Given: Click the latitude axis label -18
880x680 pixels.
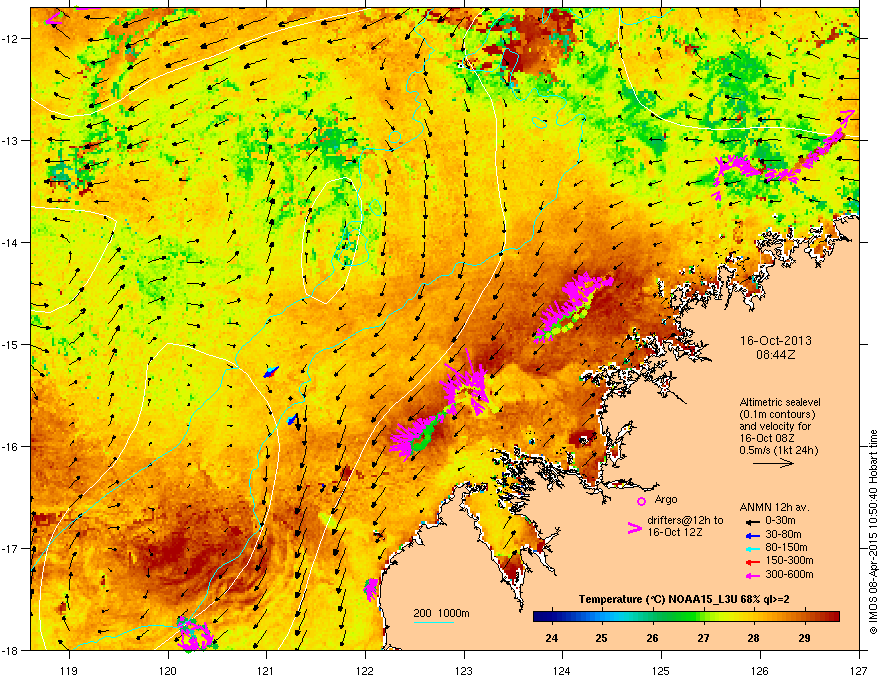Looking at the screenshot, I should point(11,650).
